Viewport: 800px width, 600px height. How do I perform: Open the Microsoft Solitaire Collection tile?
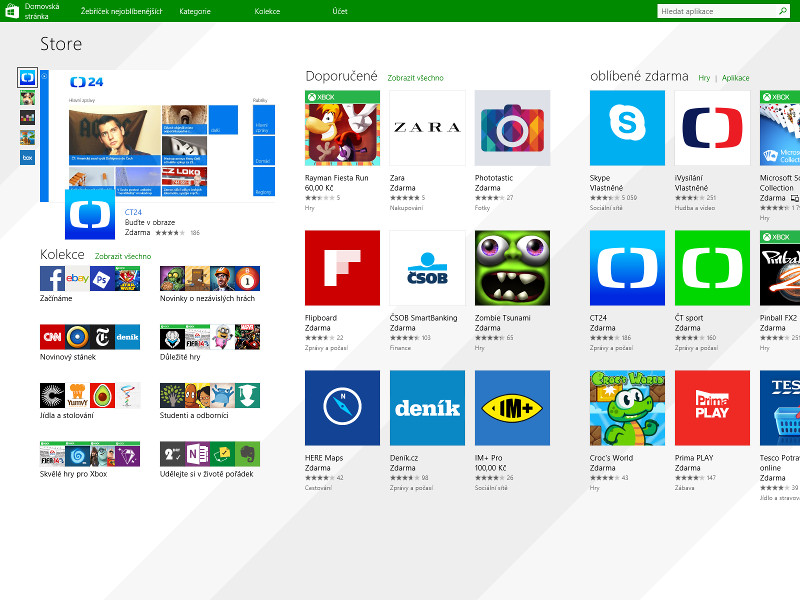point(780,128)
